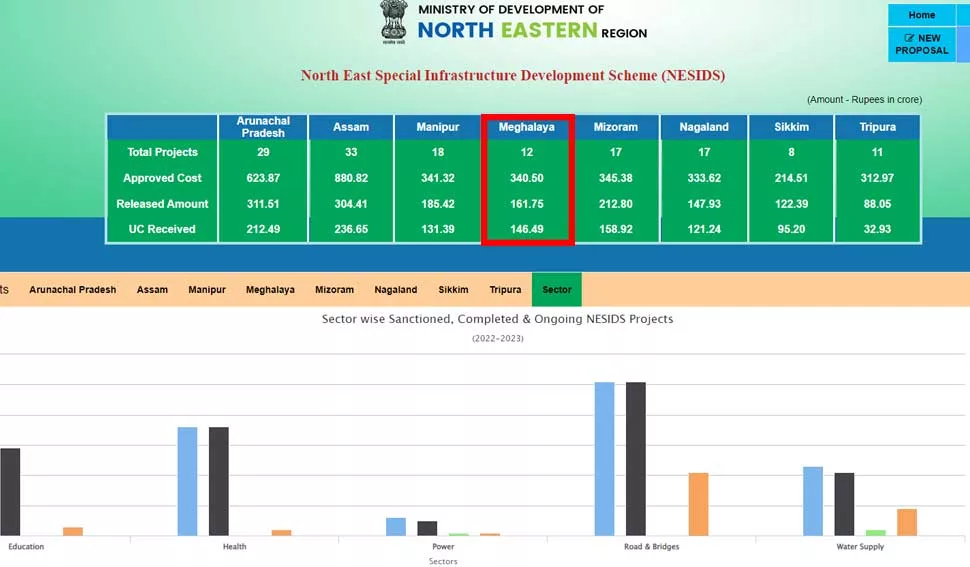The width and height of the screenshot is (970, 567).
Task: Click the Approved Cost row label
Action: (162, 178)
